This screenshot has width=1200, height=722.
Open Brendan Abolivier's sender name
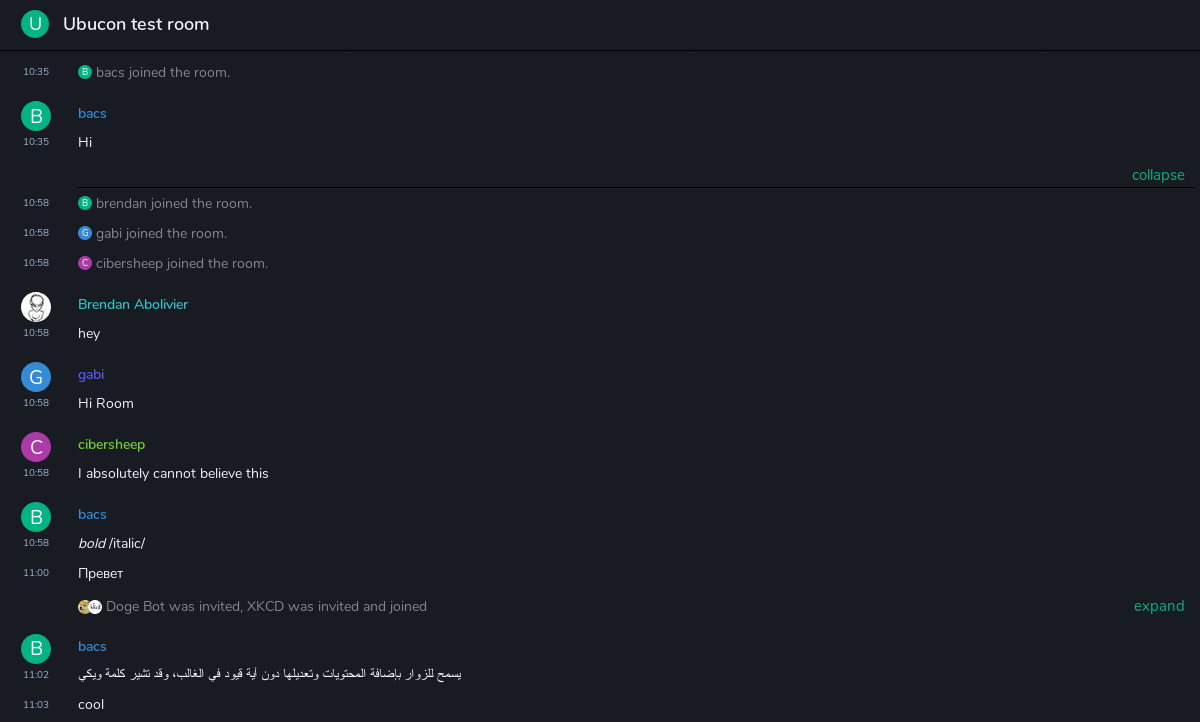(x=133, y=304)
